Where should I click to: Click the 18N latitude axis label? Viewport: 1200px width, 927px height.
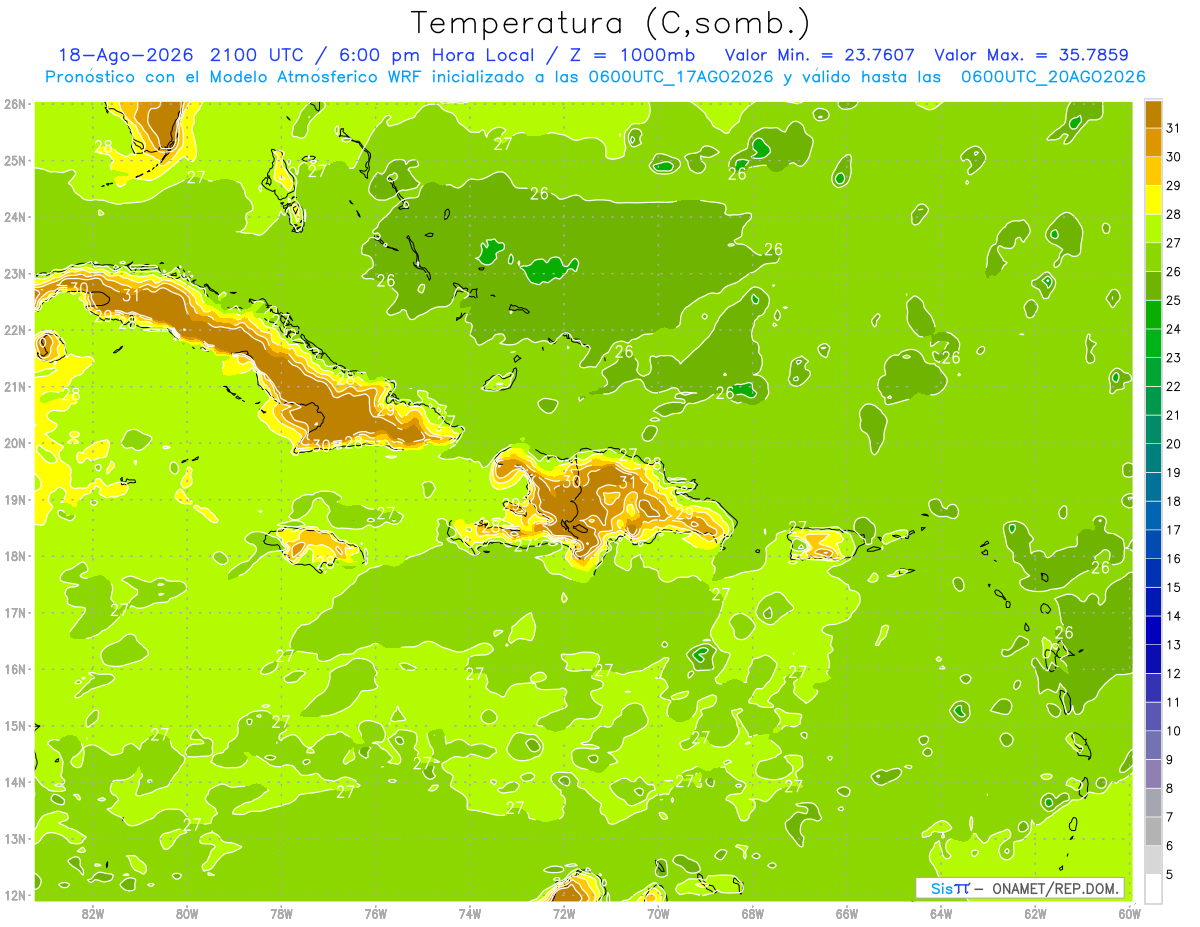coord(14,556)
